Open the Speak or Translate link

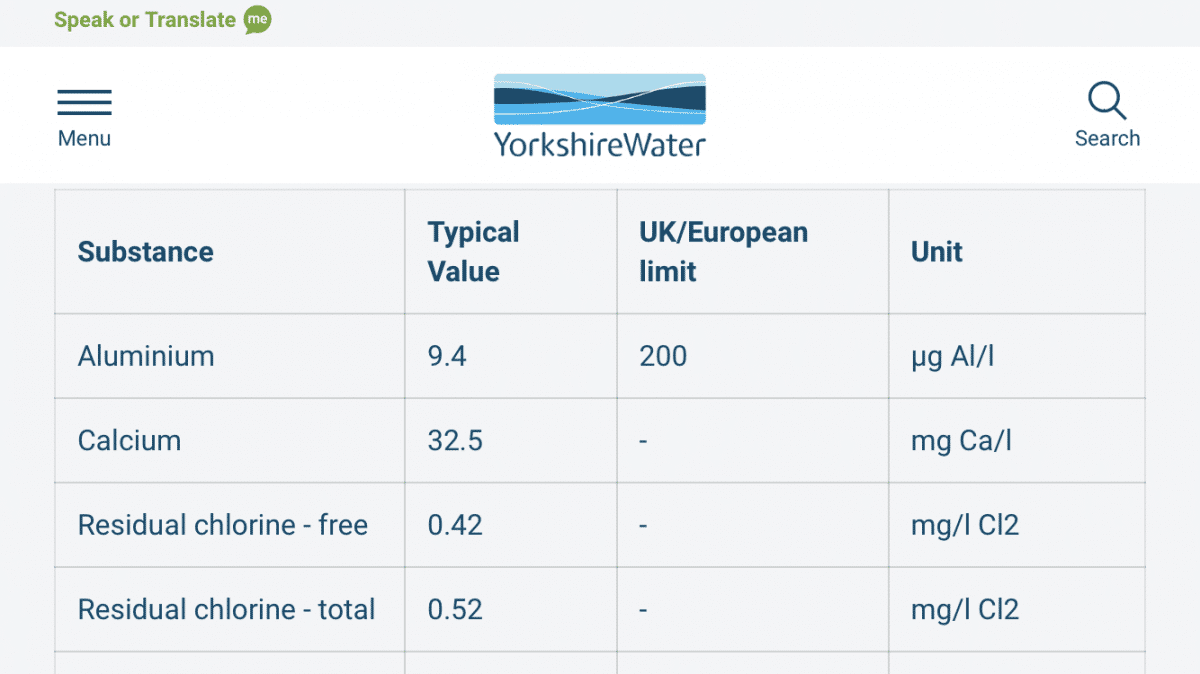point(145,20)
